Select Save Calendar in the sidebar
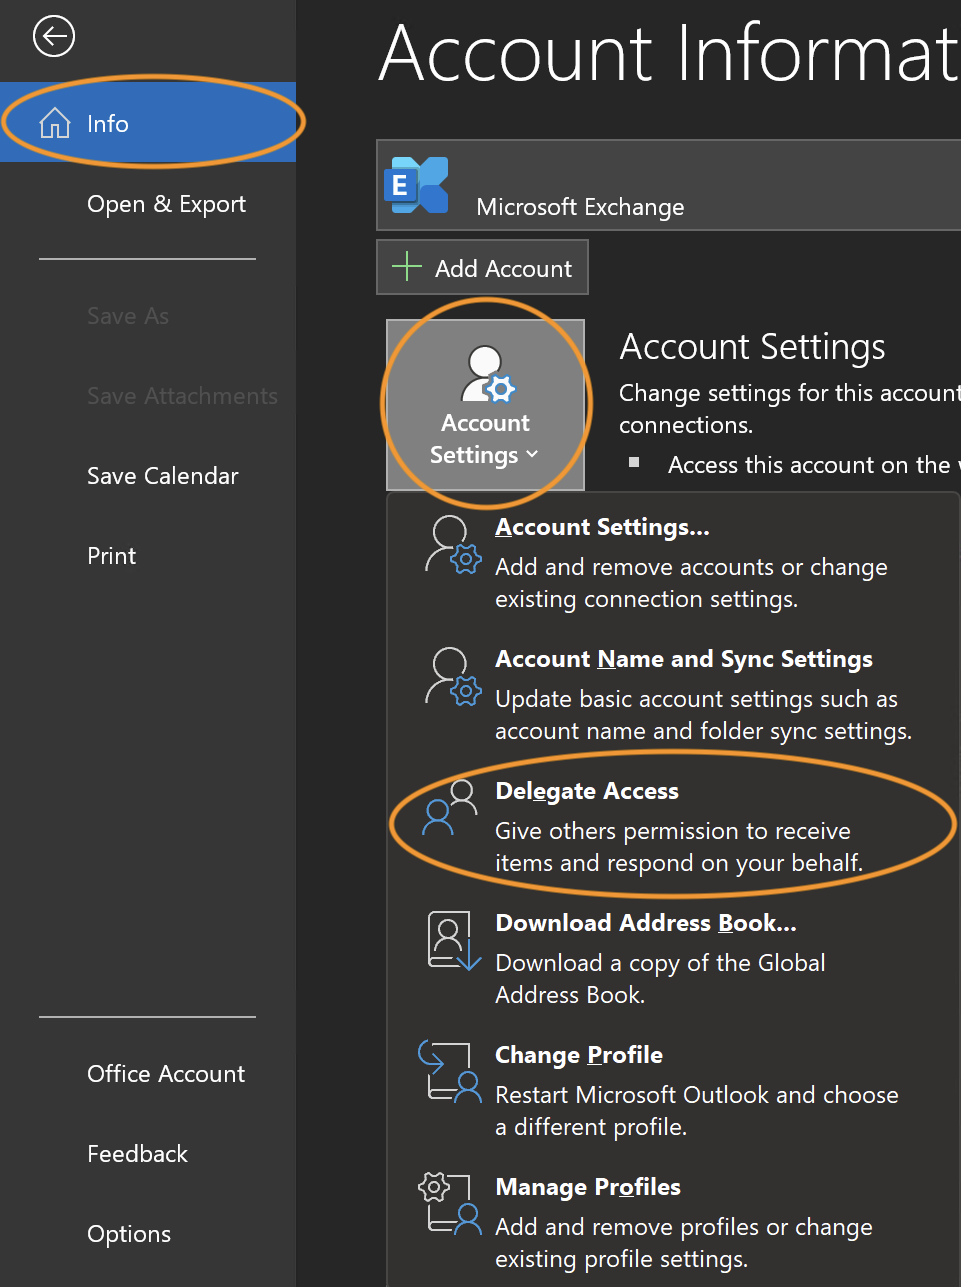The width and height of the screenshot is (961, 1287). tap(148, 476)
